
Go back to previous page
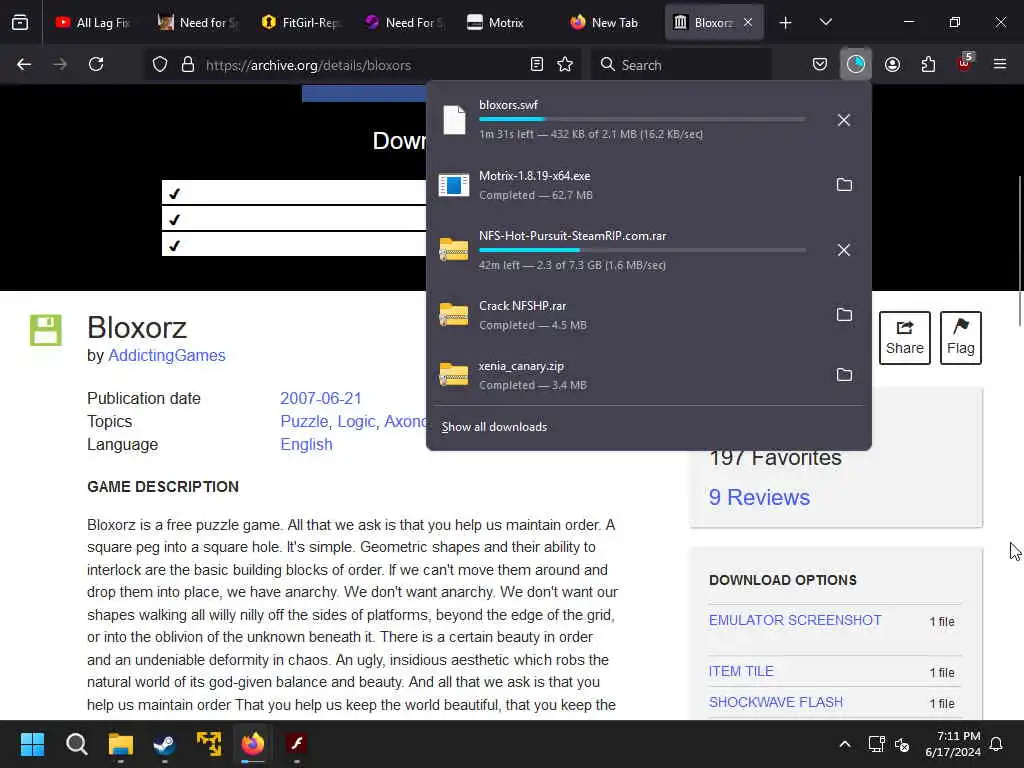coord(24,65)
